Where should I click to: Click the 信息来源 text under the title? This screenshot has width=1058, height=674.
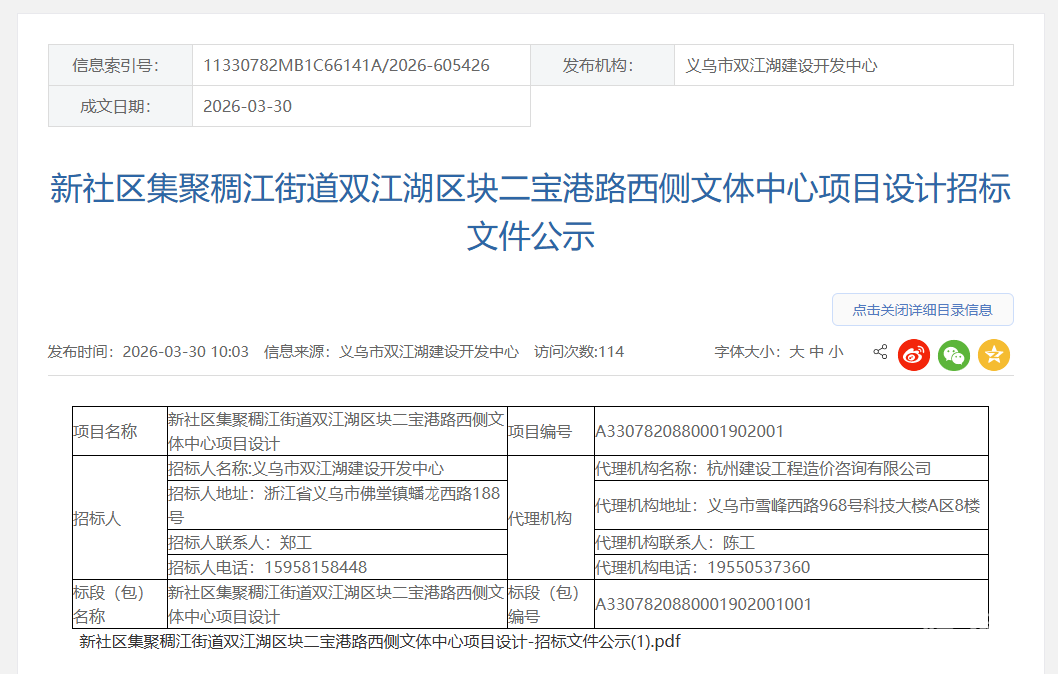pyautogui.click(x=391, y=352)
